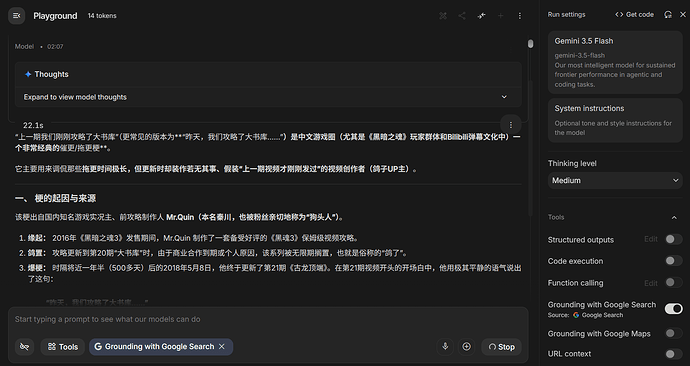Remove the Grounding with Google Search chip
The image size is (690, 366).
pyautogui.click(x=222, y=347)
